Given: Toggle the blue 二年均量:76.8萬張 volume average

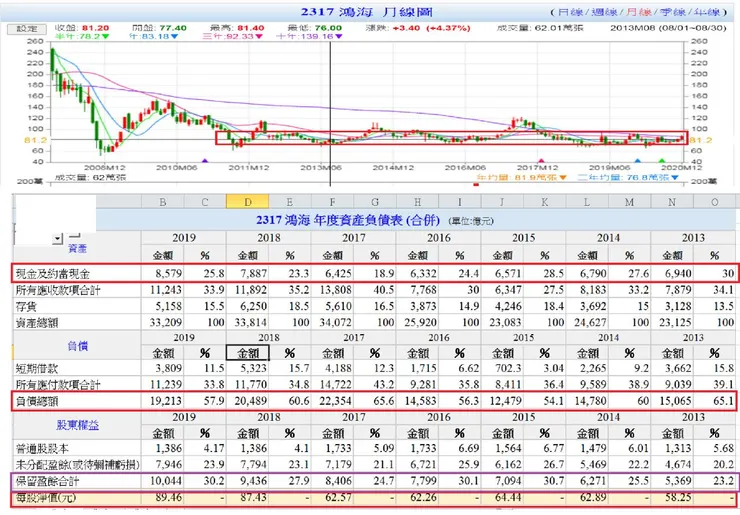Looking at the screenshot, I should coord(628,177).
